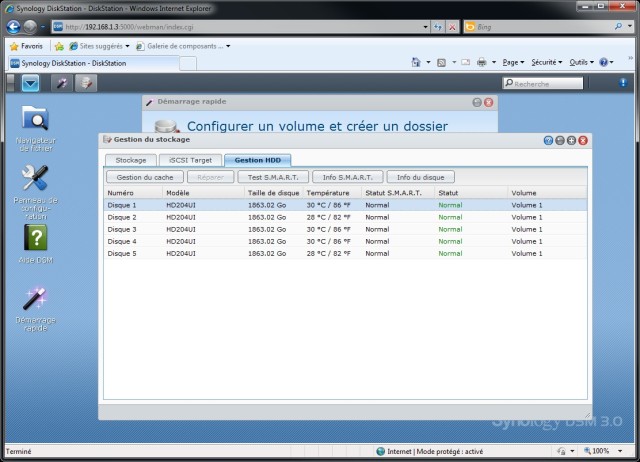This screenshot has height=462, width=640.
Task: Click the browser Back arrow button
Action: (13, 27)
